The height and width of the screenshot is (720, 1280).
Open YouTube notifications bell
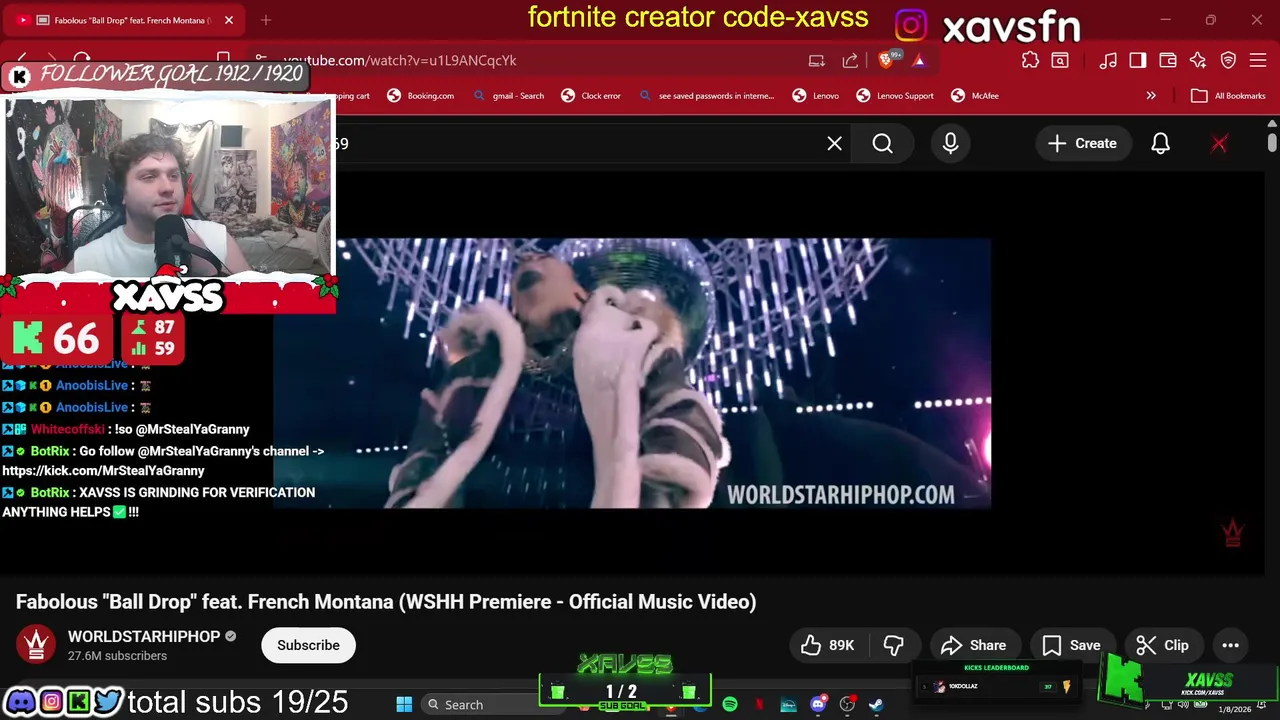click(x=1160, y=144)
